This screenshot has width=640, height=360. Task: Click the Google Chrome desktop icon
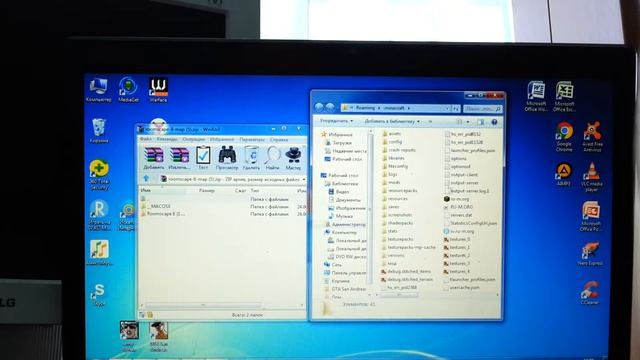tap(564, 137)
